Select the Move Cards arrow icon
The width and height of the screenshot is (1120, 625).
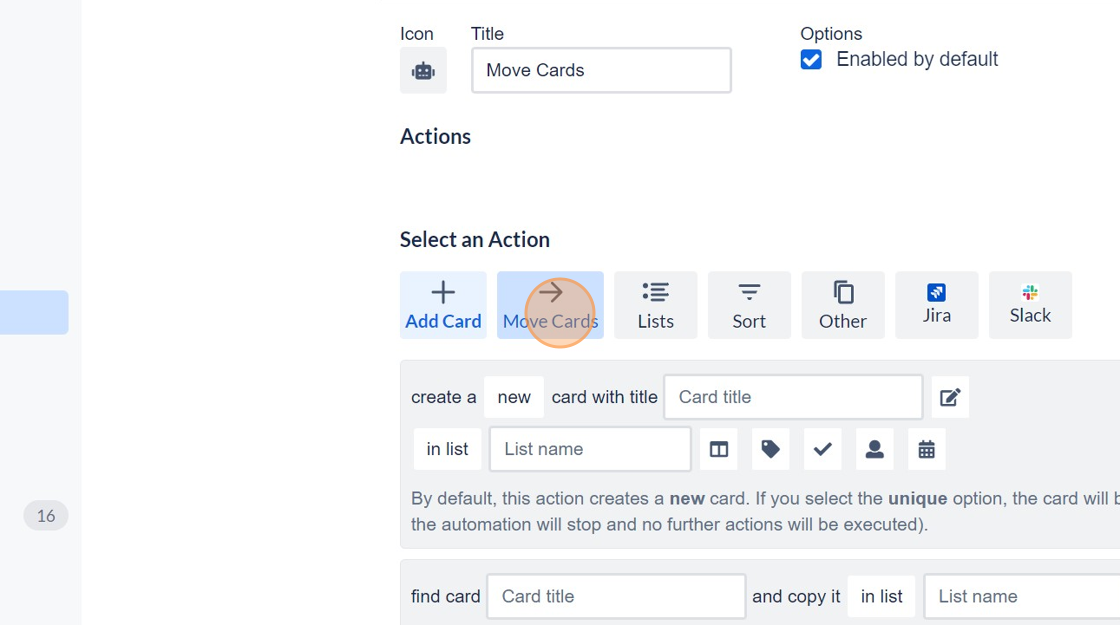(550, 293)
